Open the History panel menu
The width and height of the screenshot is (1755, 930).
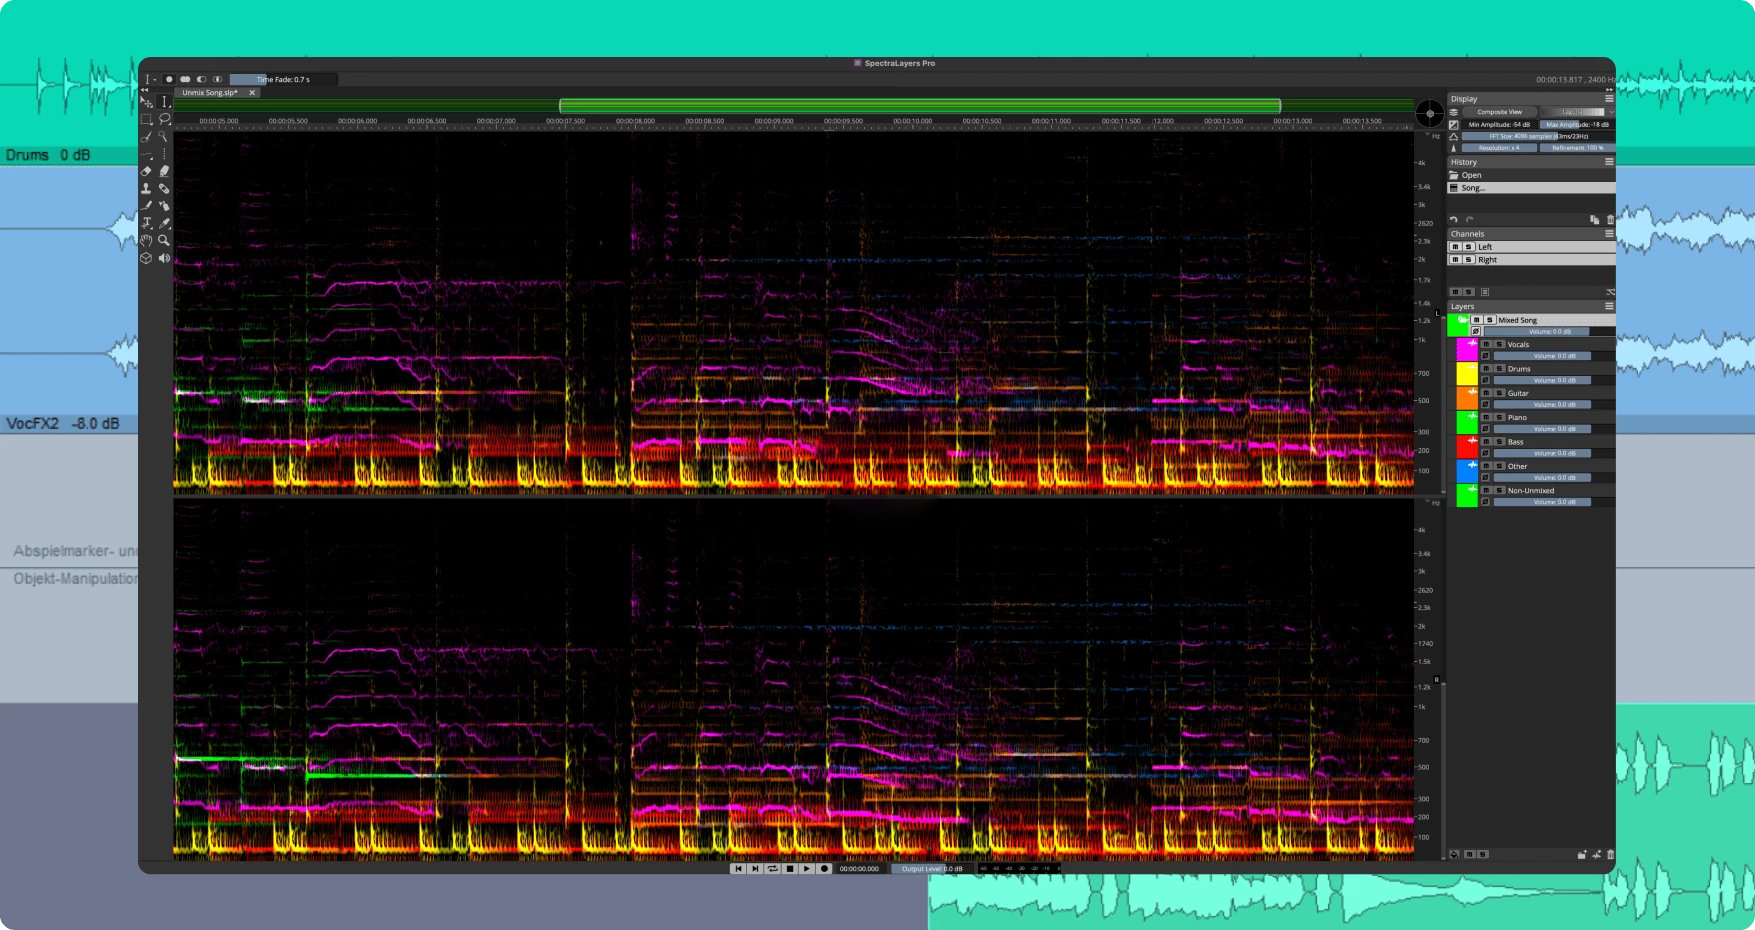(1609, 162)
